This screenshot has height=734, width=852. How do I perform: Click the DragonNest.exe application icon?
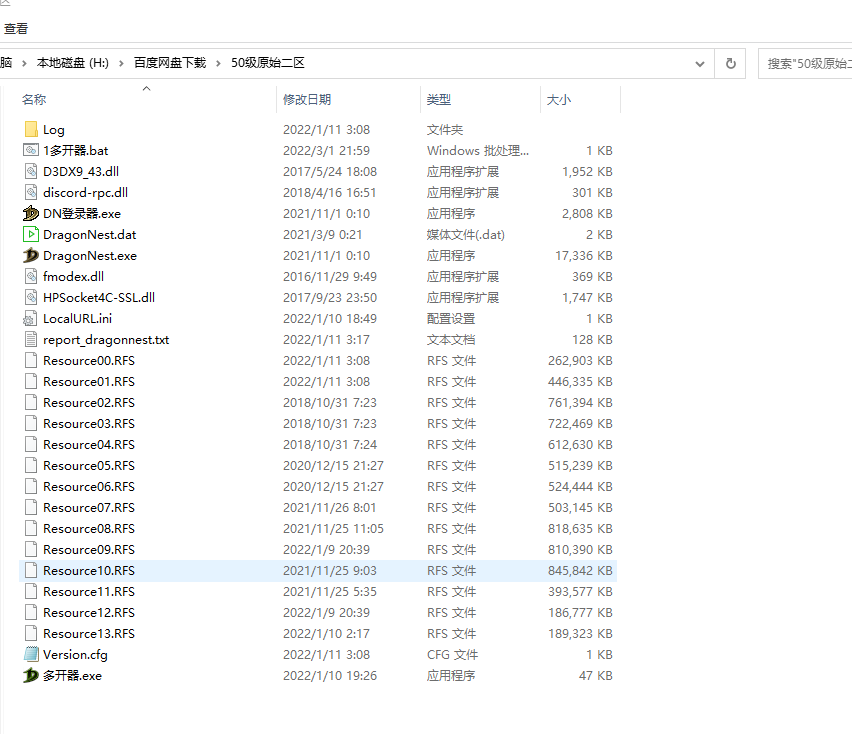31,255
